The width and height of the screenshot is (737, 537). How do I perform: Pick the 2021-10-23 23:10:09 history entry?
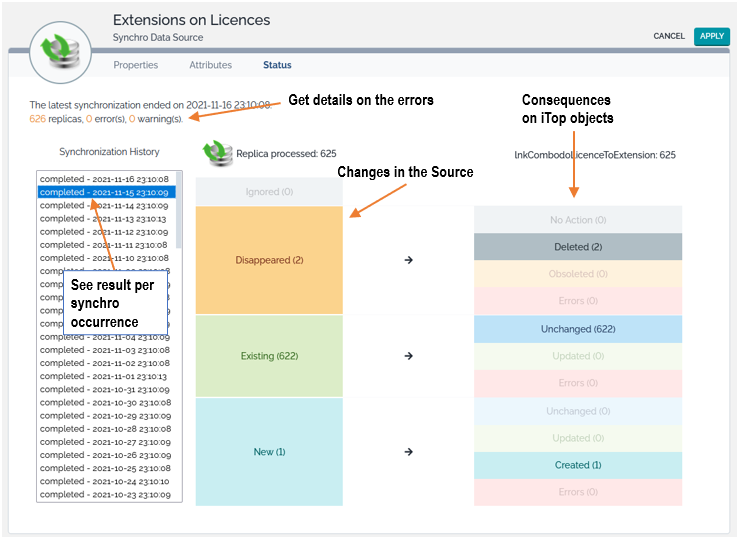[x=104, y=494]
